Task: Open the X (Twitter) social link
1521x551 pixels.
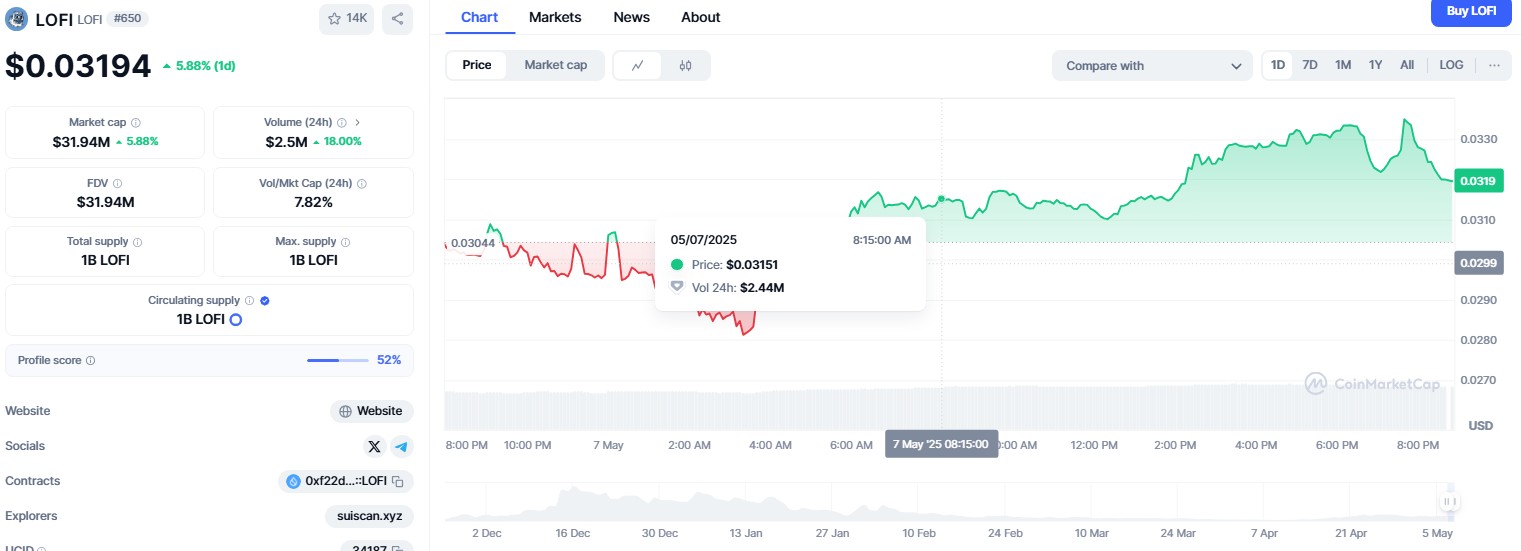Action: (374, 446)
